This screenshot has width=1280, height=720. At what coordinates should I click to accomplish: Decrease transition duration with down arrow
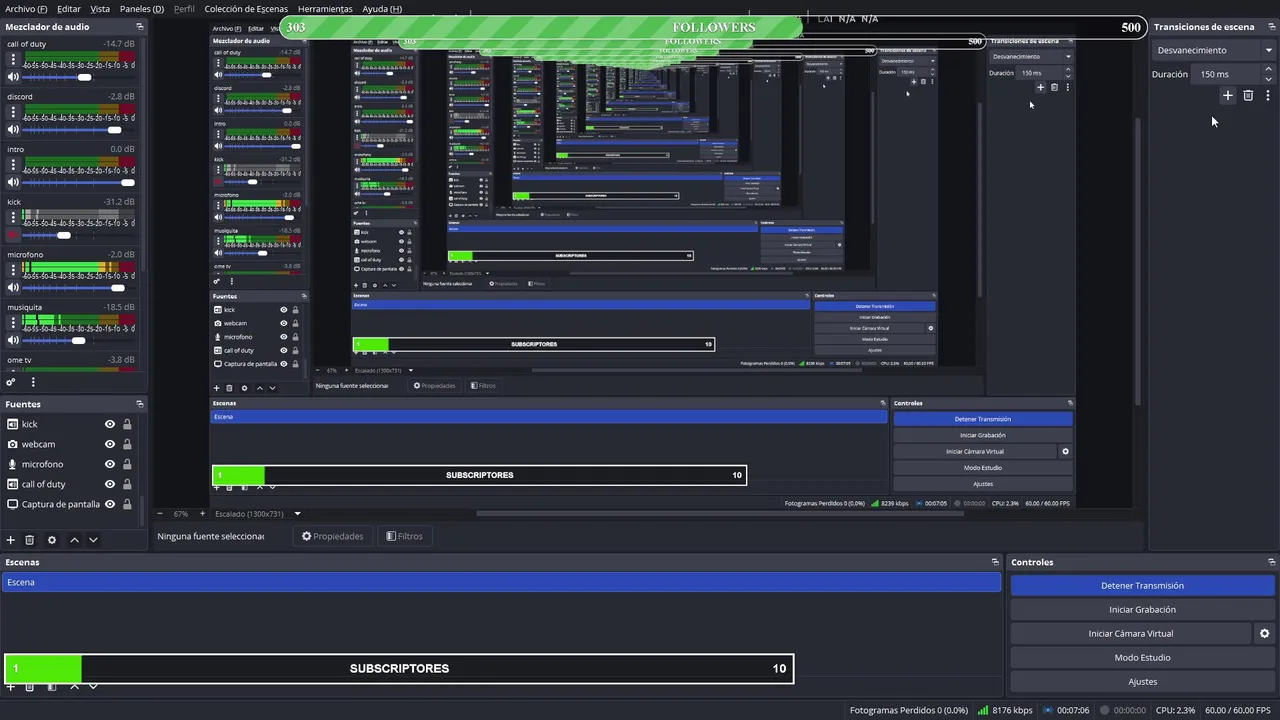click(1269, 78)
